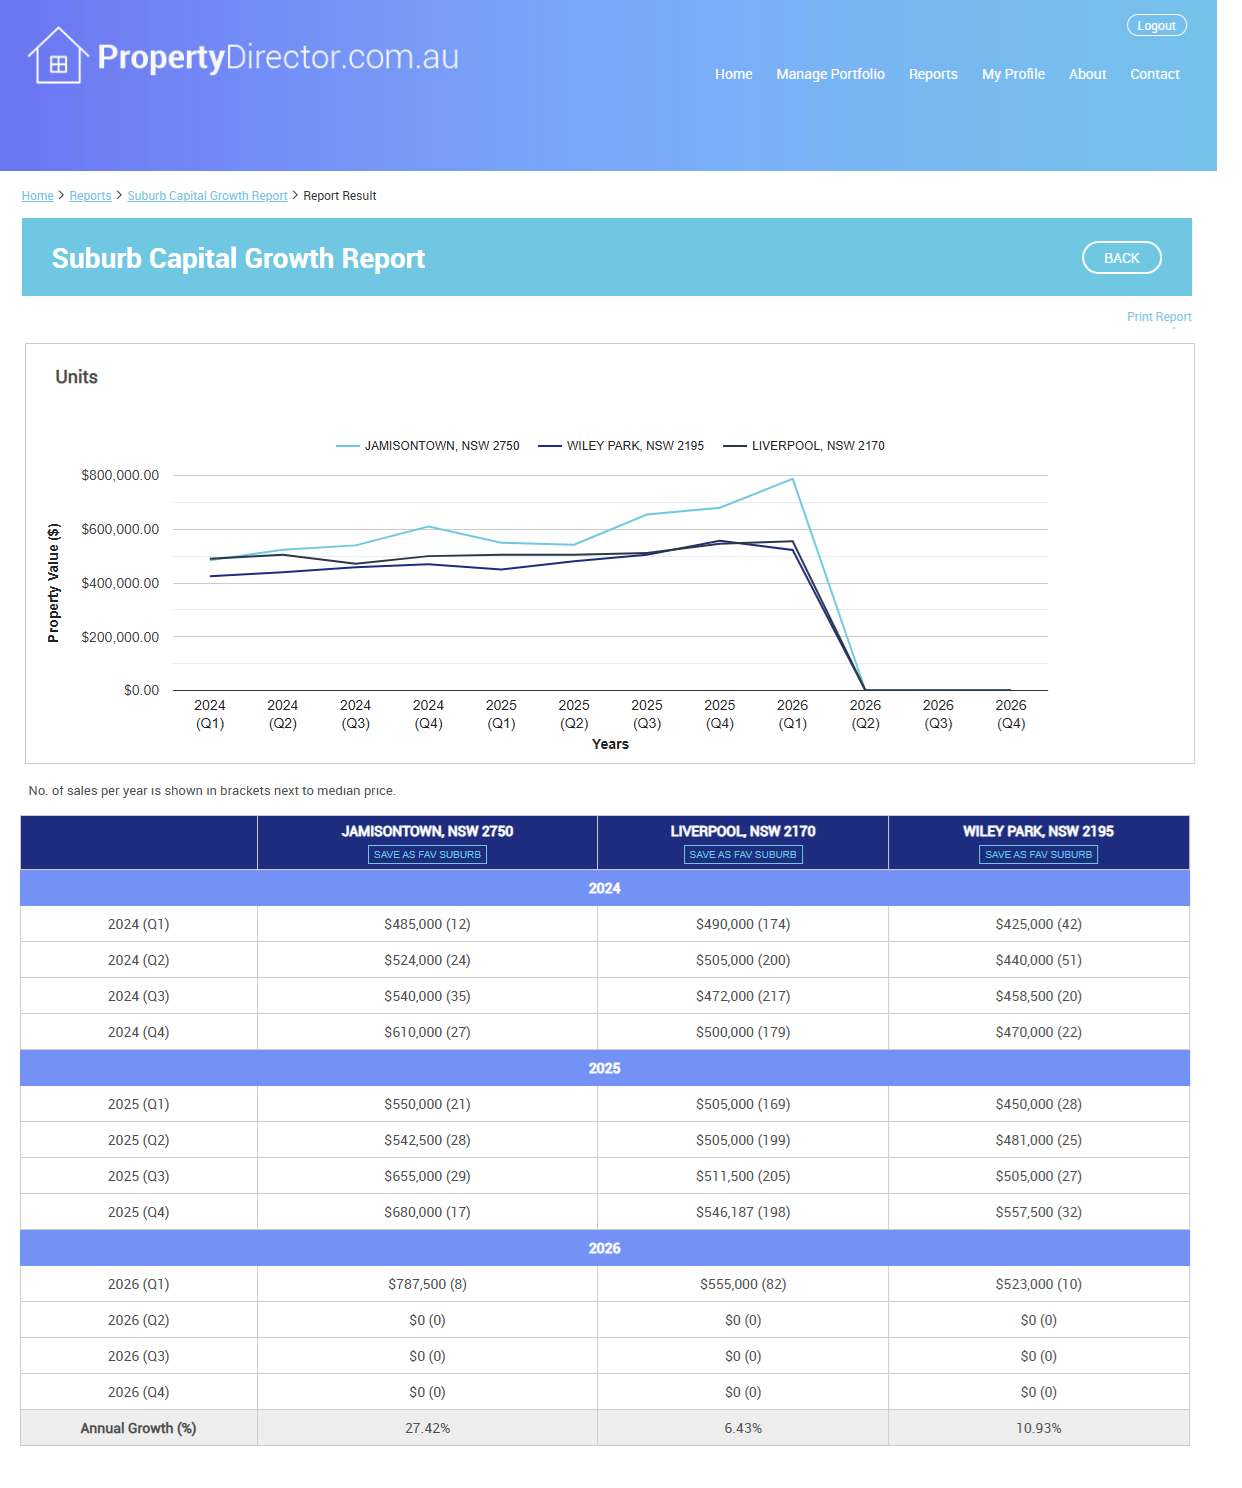Go to Suburb Capital Growth Report breadcrumb
Viewport: 1242px width, 1488px height.
(x=207, y=196)
